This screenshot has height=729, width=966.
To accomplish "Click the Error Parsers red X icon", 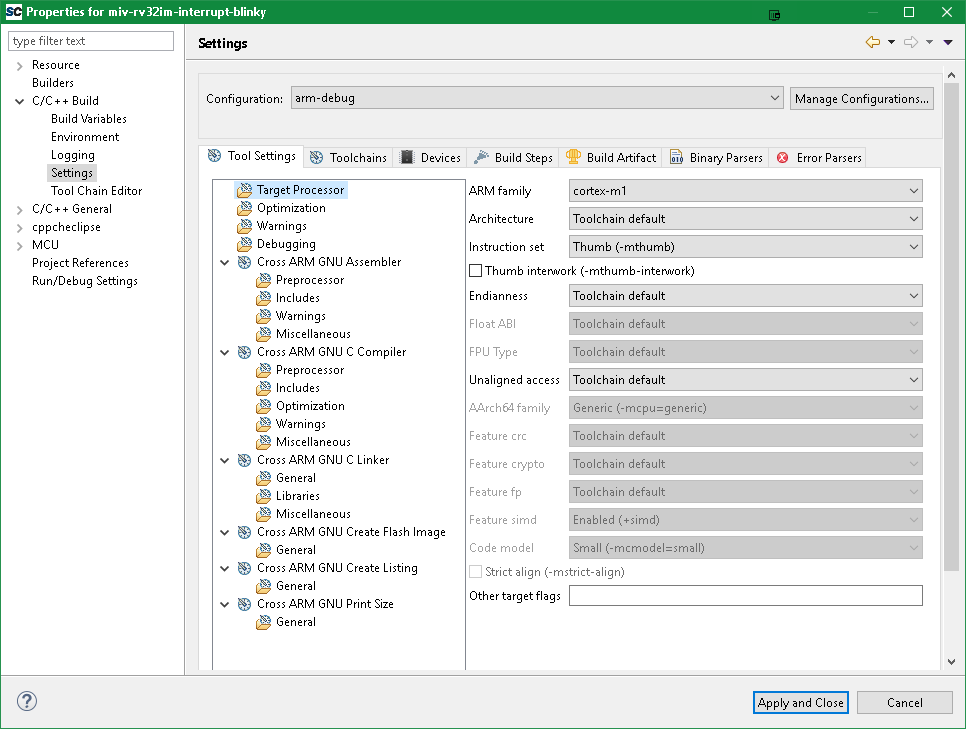I will tap(782, 157).
